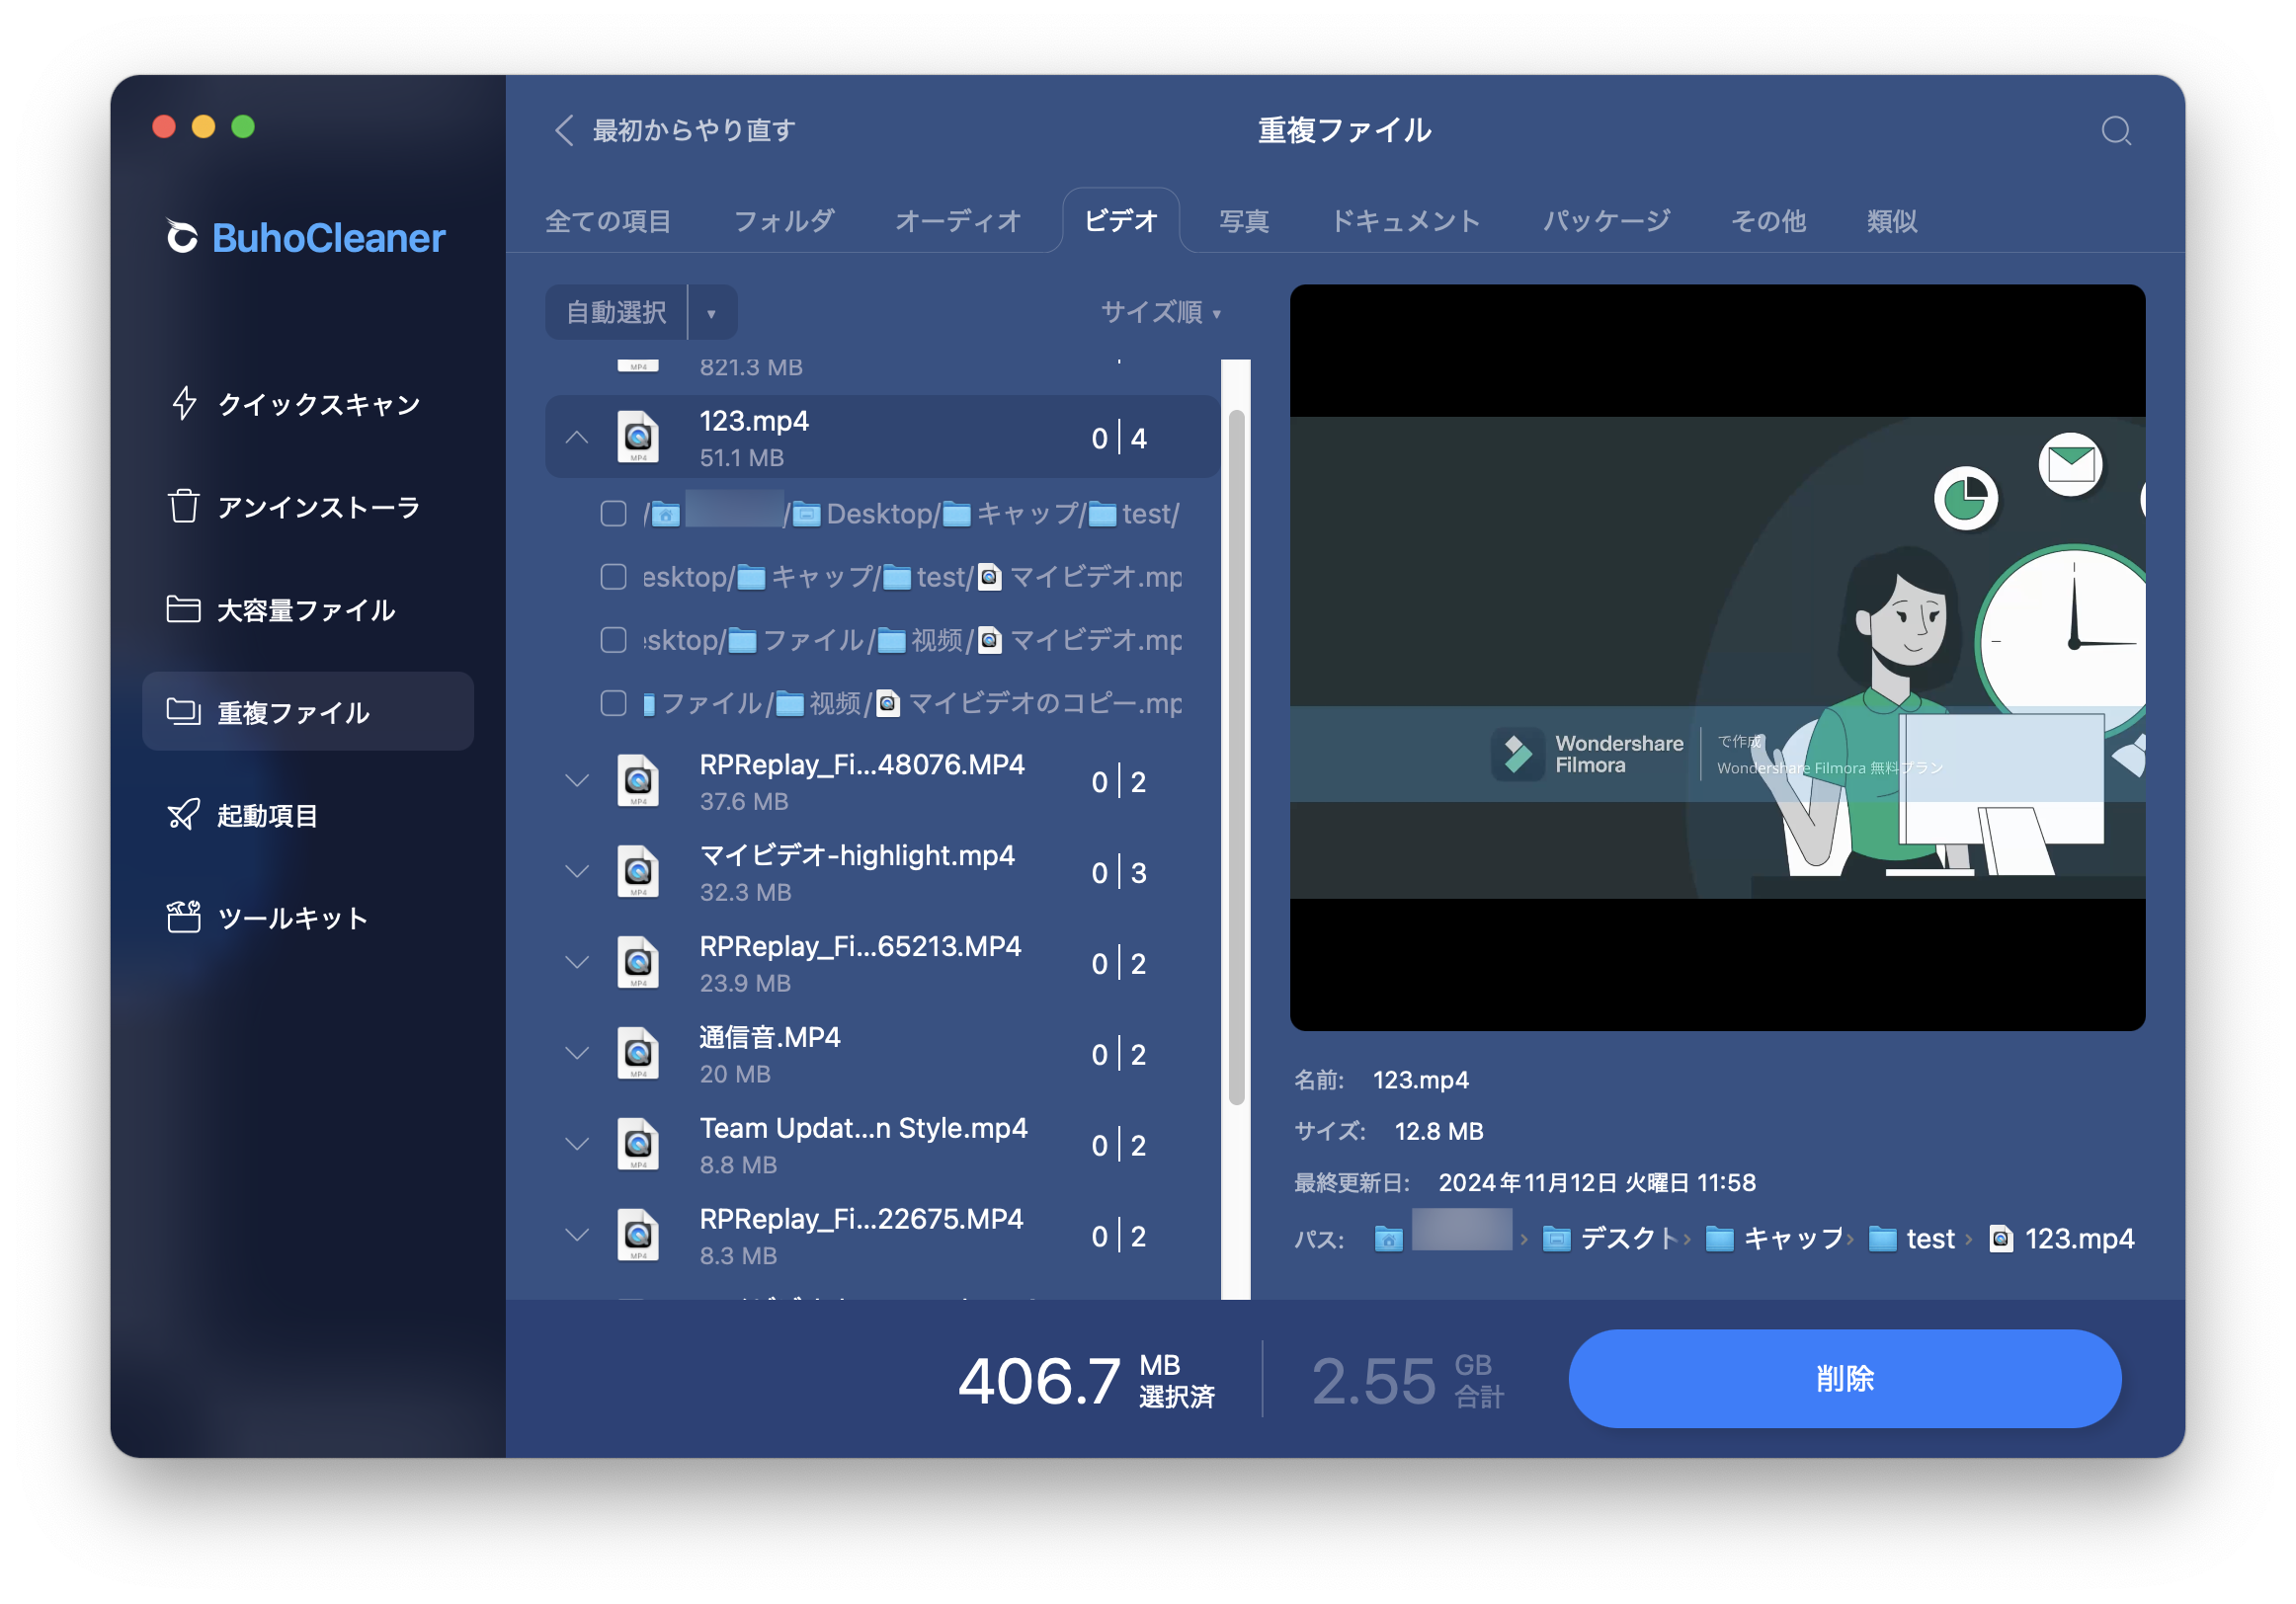Expand the RPReplay_Fi...22675.MP4 group
Viewport: 2296px width, 1604px height.
click(x=577, y=1236)
